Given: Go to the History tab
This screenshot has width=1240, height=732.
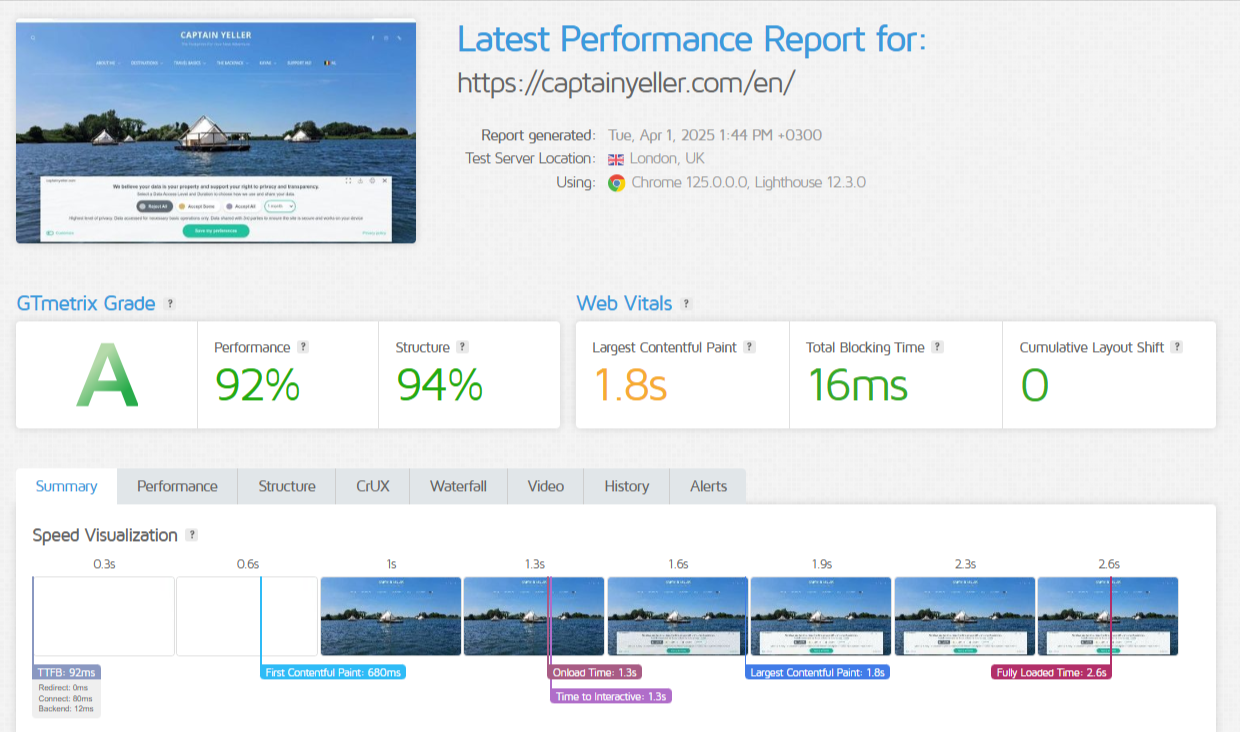Looking at the screenshot, I should pyautogui.click(x=627, y=486).
